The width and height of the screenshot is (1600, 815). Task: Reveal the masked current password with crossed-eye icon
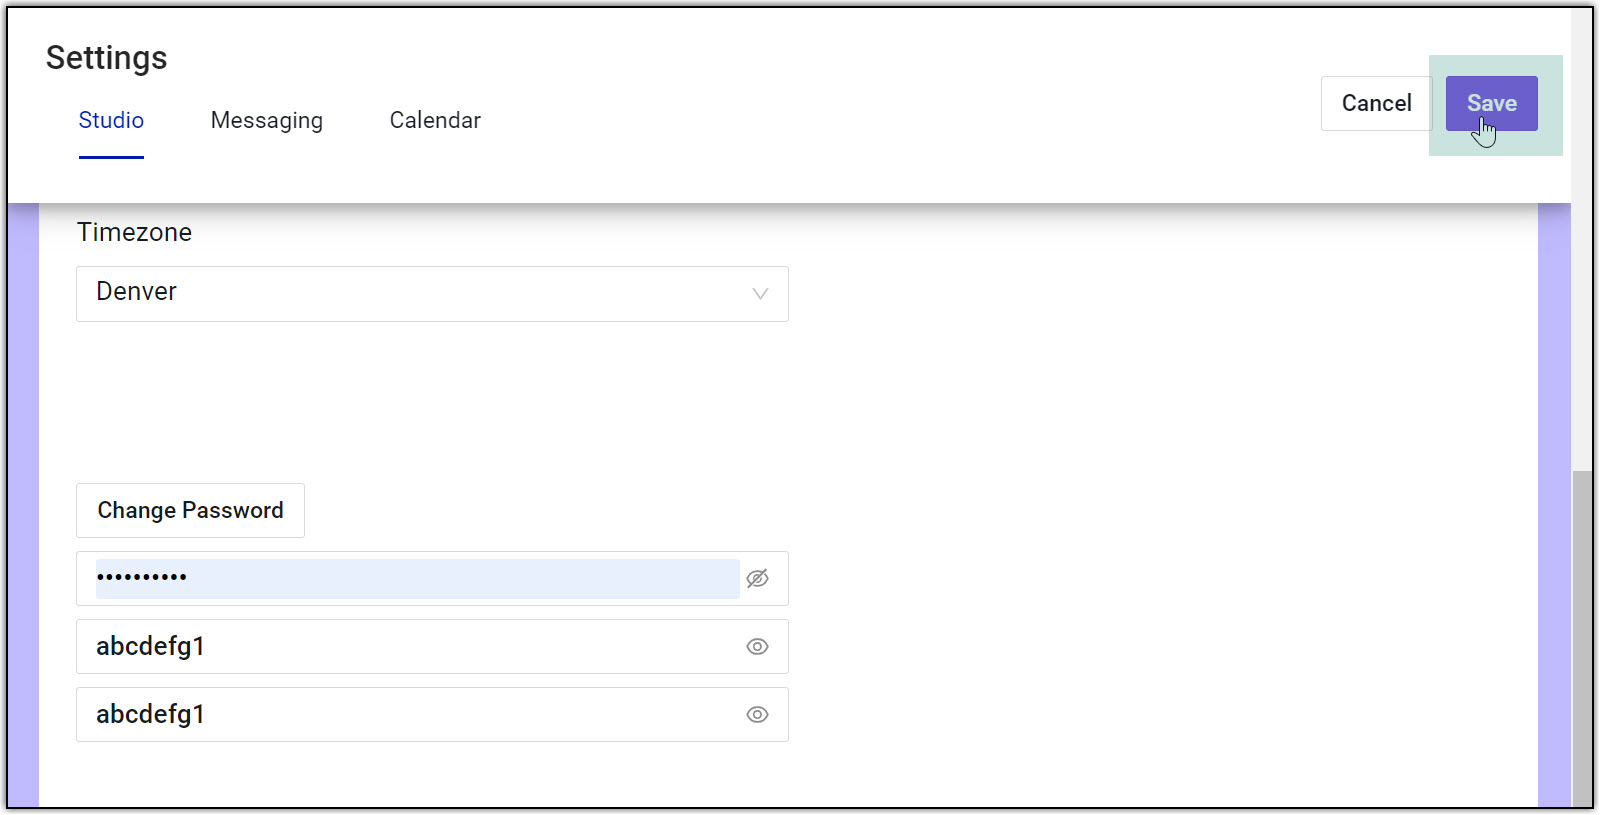pos(757,579)
